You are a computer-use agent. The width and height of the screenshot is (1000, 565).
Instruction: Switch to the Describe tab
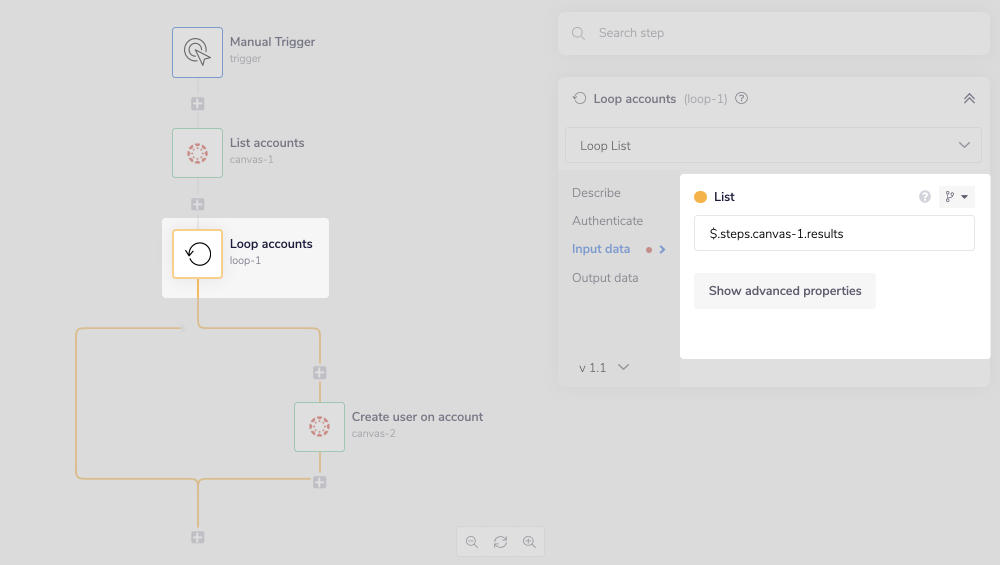pyautogui.click(x=596, y=193)
